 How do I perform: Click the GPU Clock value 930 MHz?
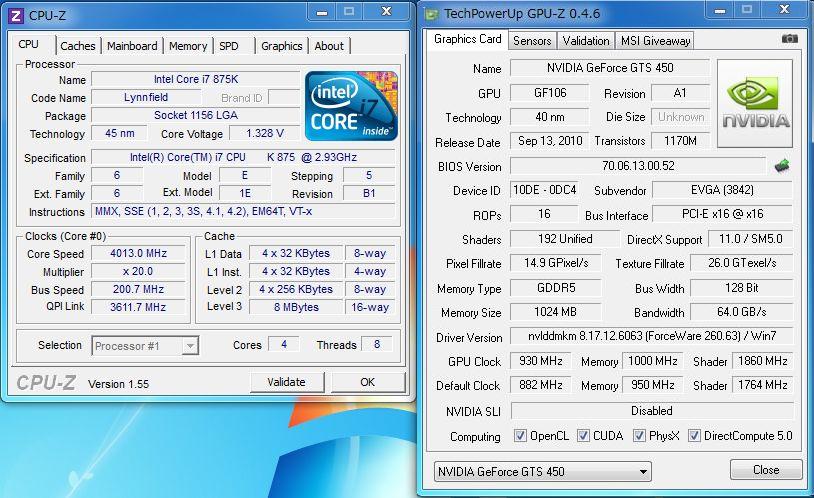click(x=540, y=361)
